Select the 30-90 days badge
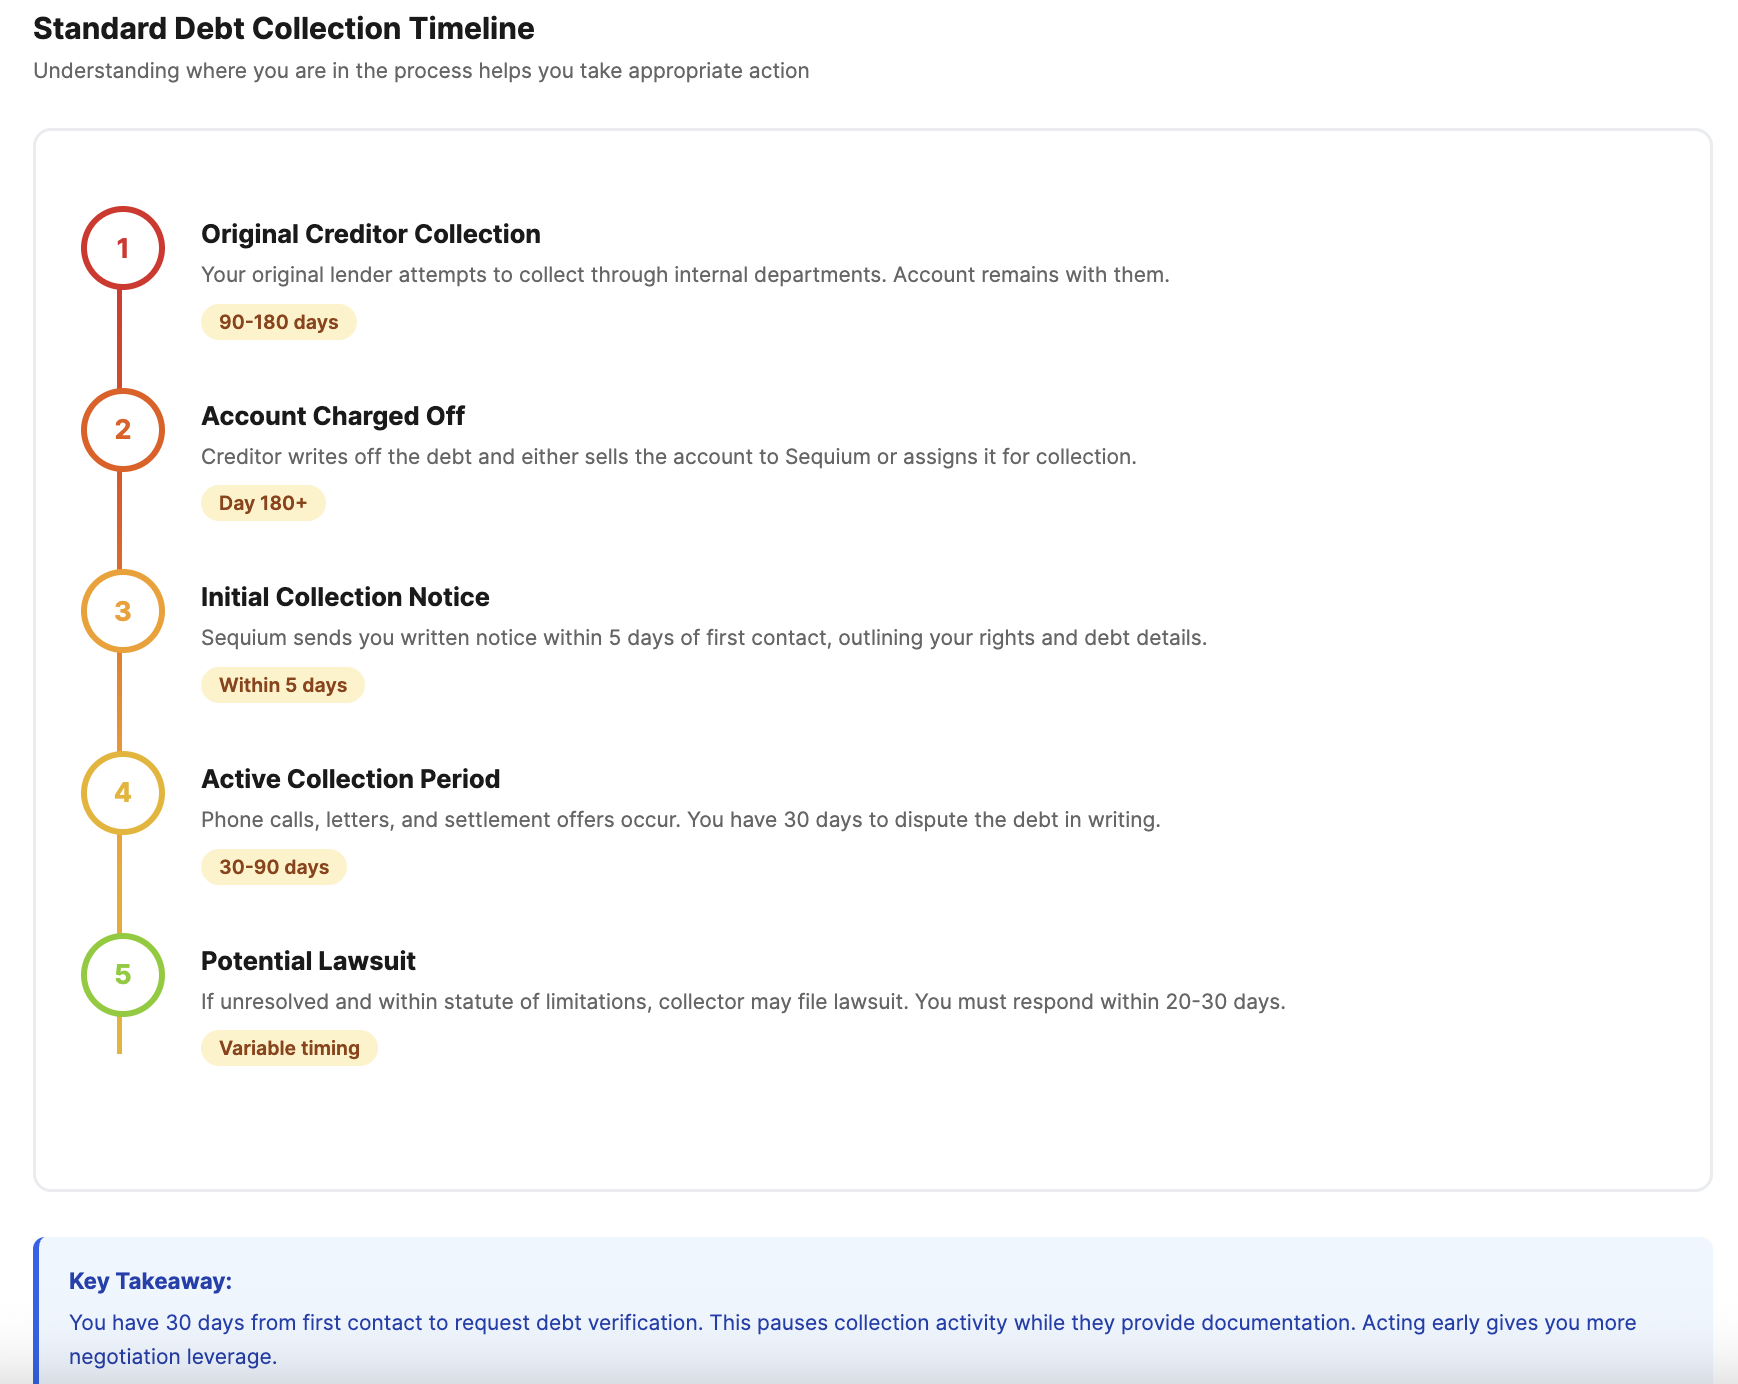 point(274,867)
